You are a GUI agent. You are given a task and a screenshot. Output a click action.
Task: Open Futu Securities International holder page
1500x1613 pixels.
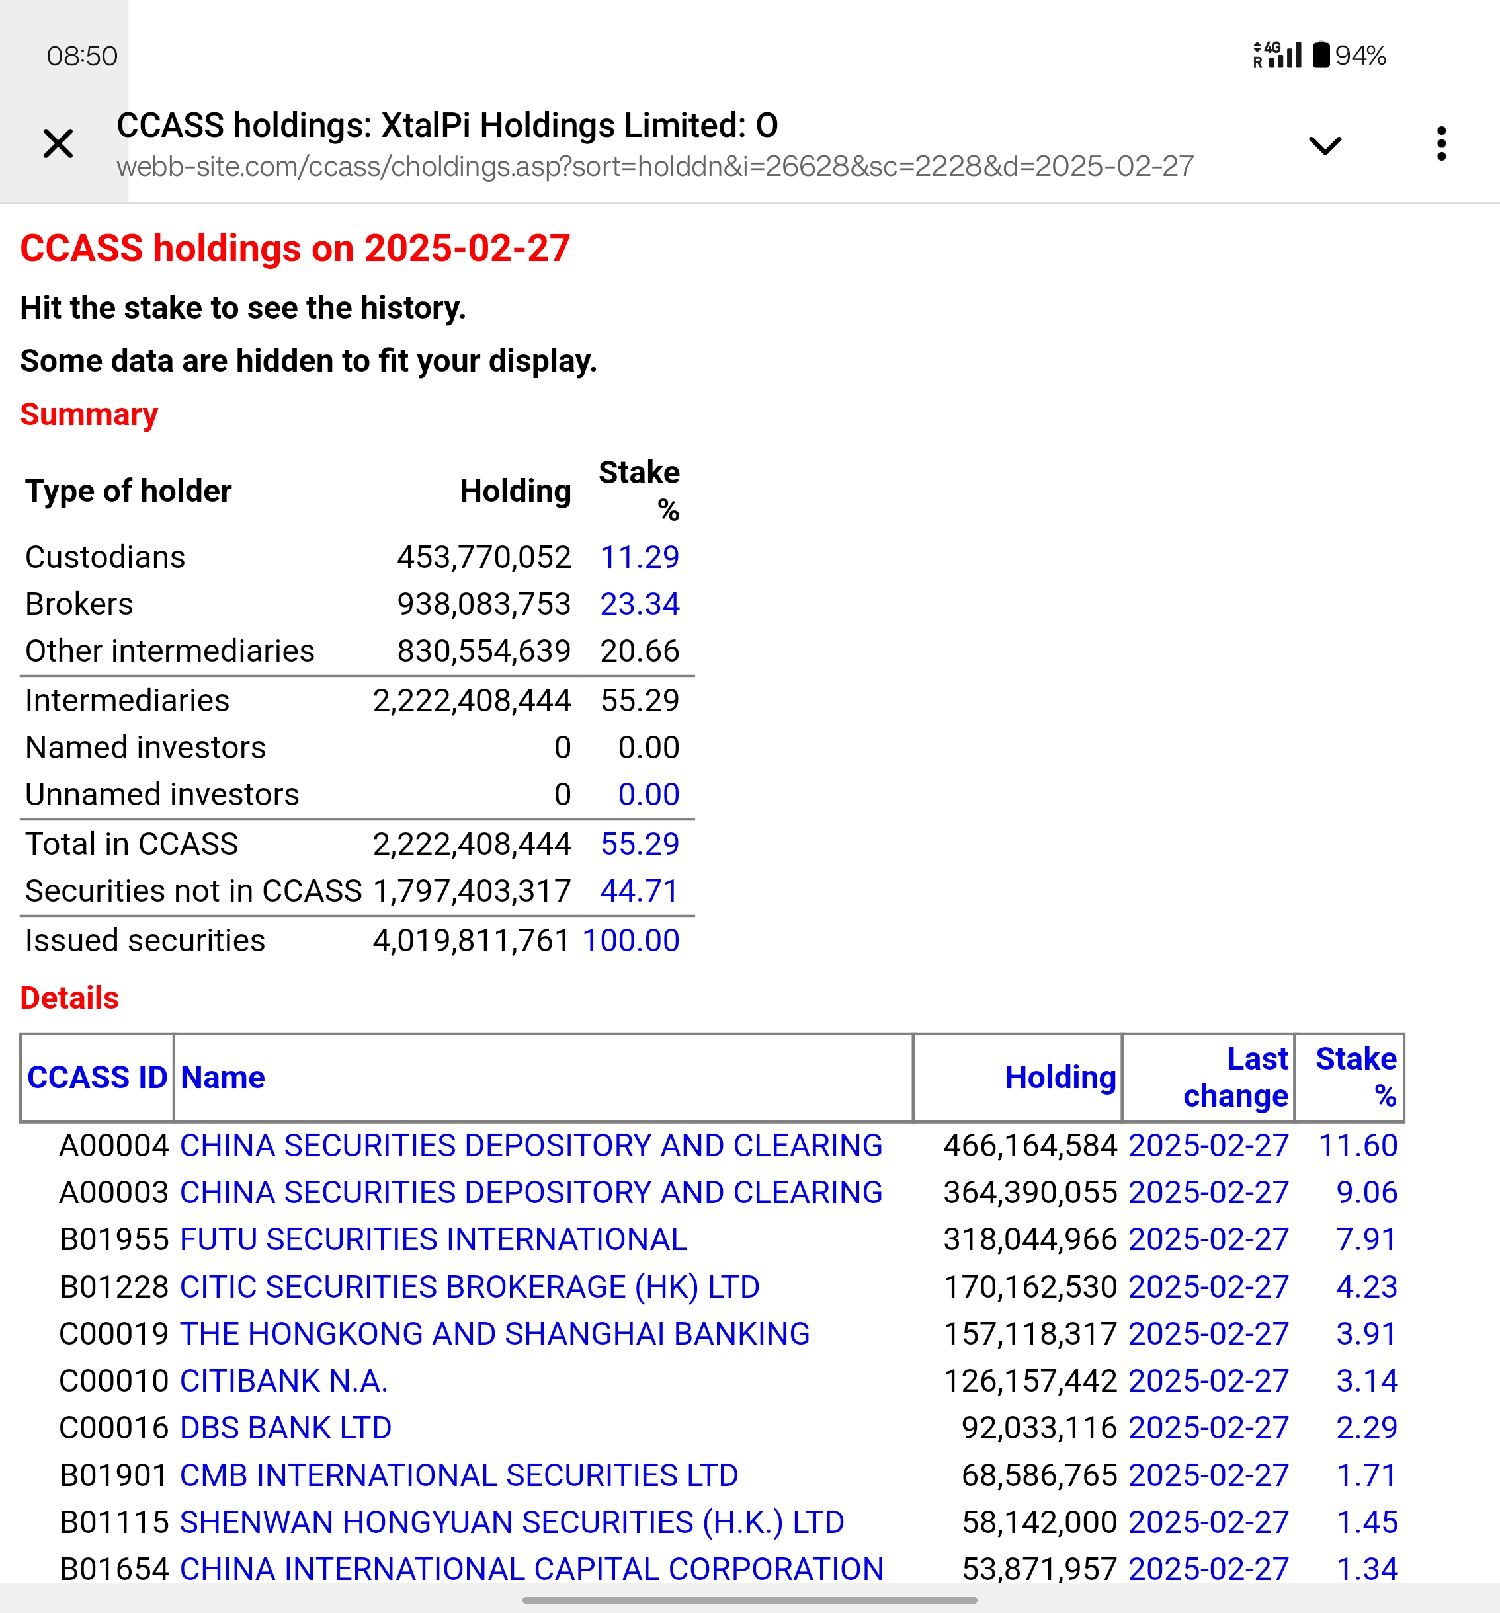click(433, 1239)
